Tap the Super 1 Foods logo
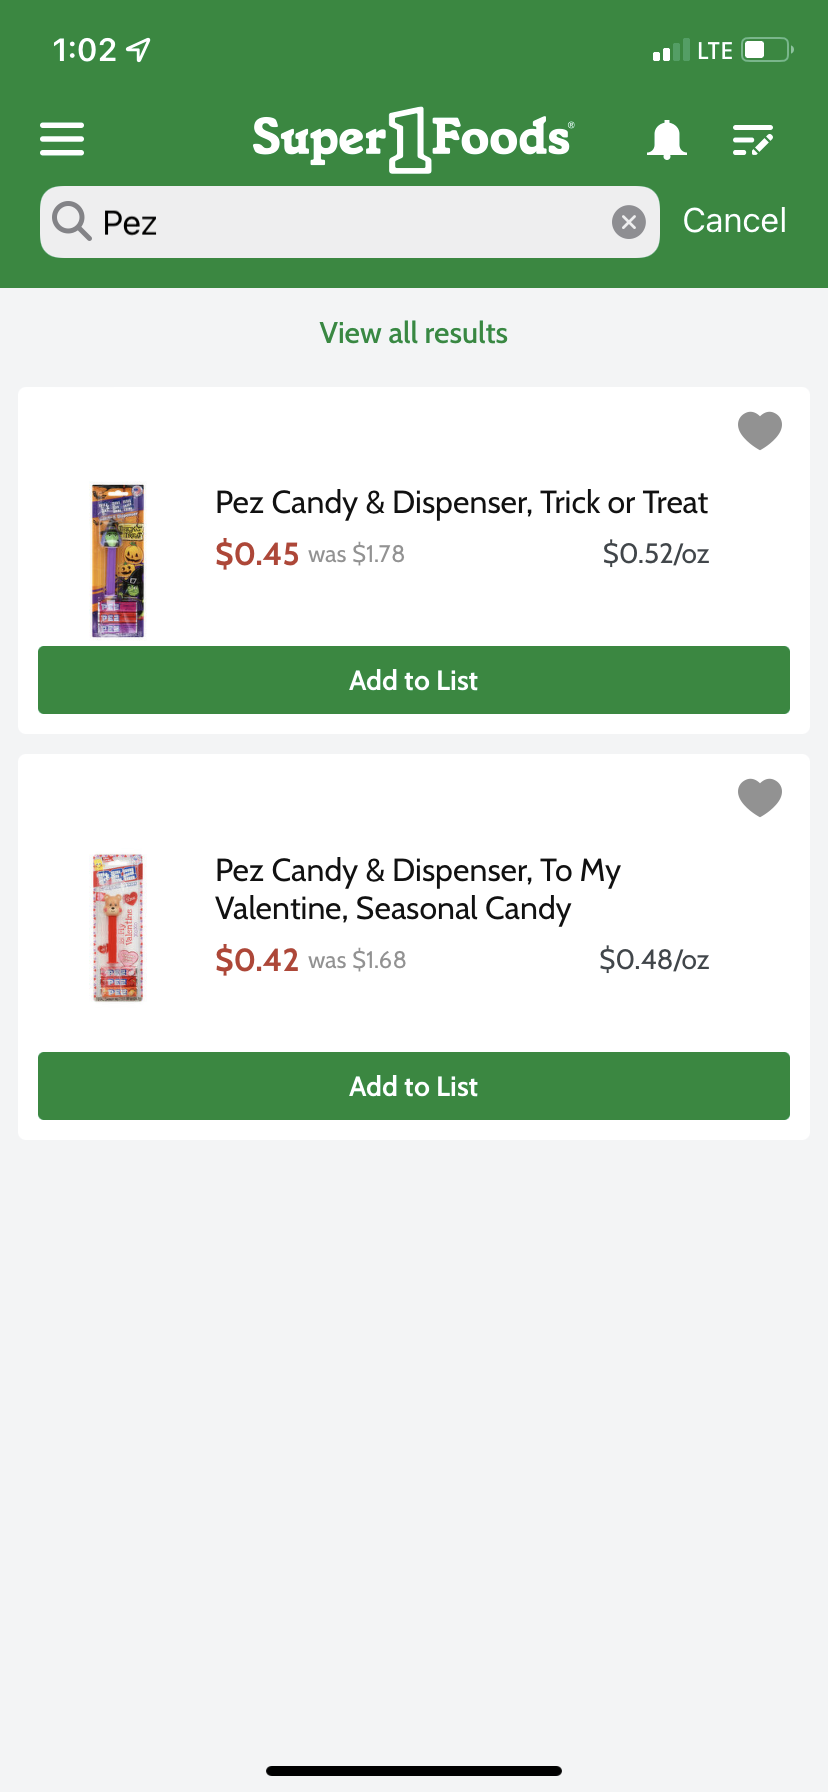The width and height of the screenshot is (828, 1792). coord(413,139)
